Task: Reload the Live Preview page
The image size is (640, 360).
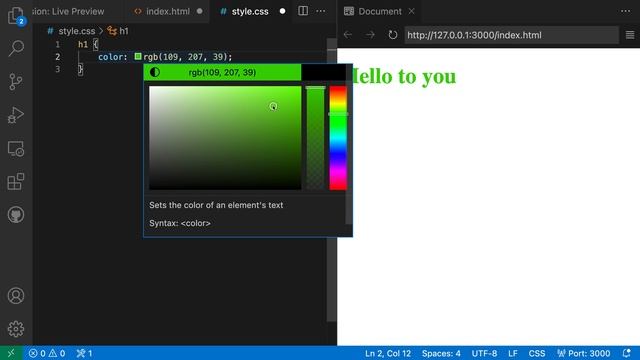Action: click(393, 35)
